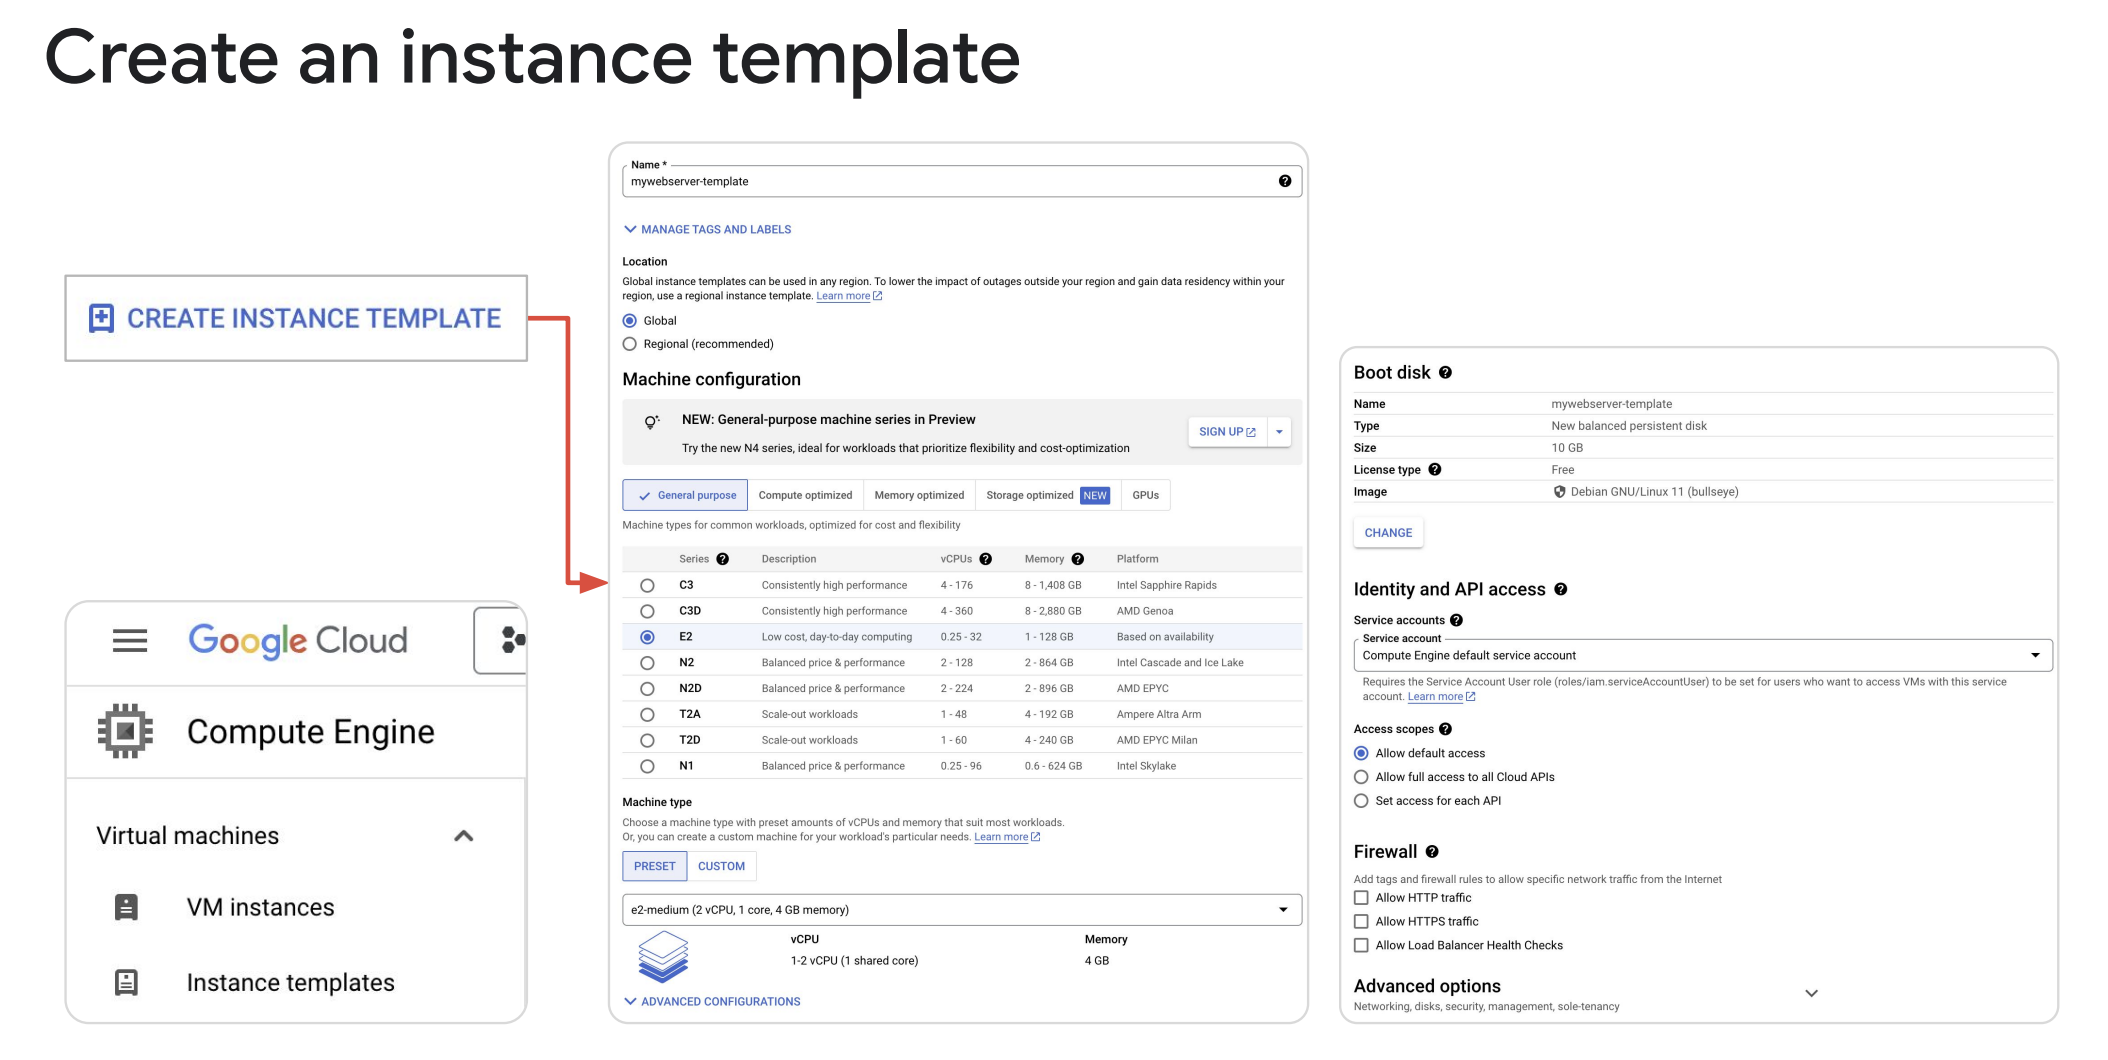The image size is (2108, 1060).
Task: Expand the Advanced options section
Action: (1810, 993)
